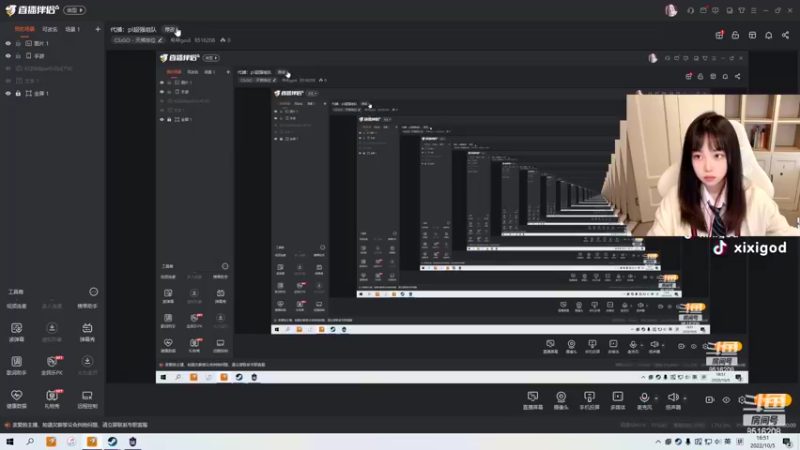Open the hamburger menu in the title bar
The height and width of the screenshot is (450, 800).
[754, 10]
